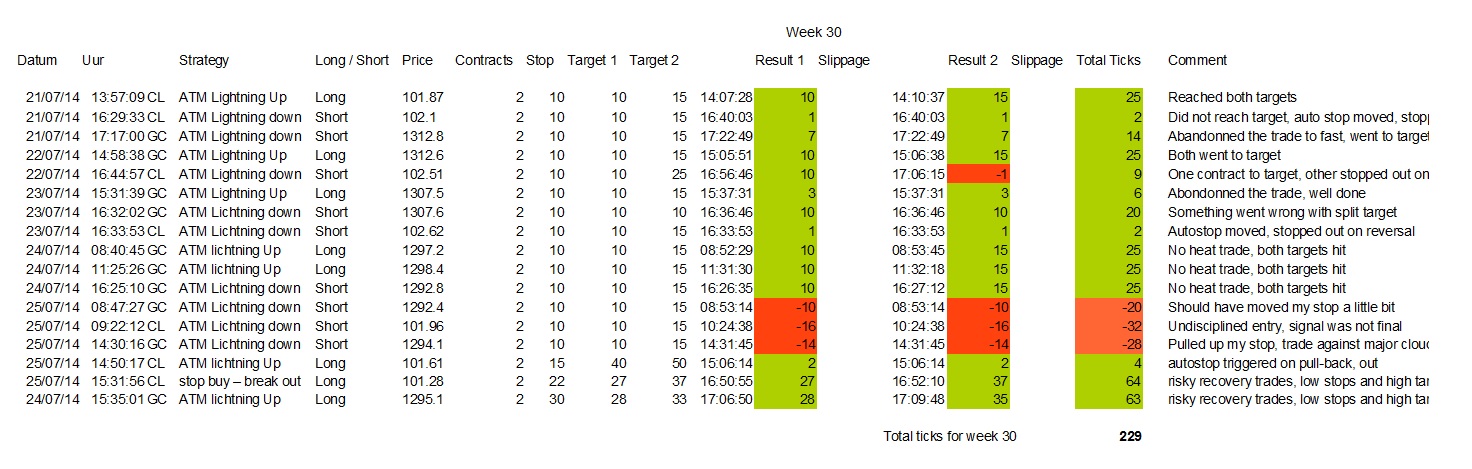Click the Target 2 column header
This screenshot has width=1472, height=469.
[654, 60]
